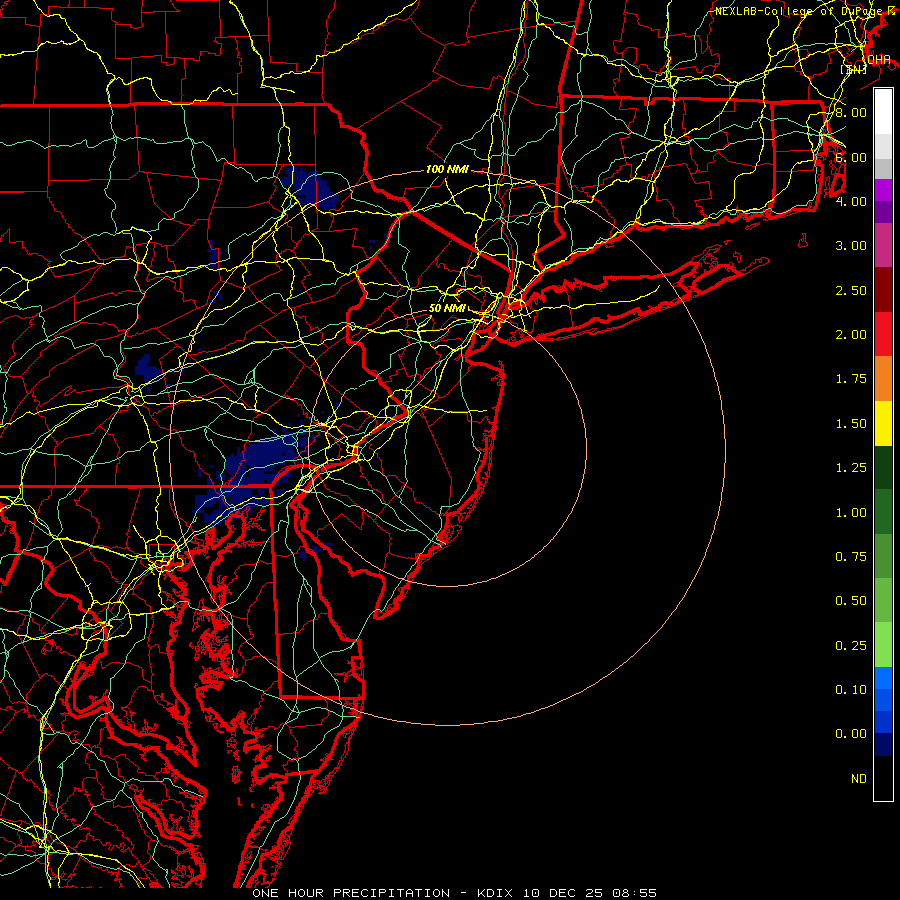The width and height of the screenshot is (900, 900).
Task: Click the orange legend swatch
Action: pyautogui.click(x=883, y=378)
